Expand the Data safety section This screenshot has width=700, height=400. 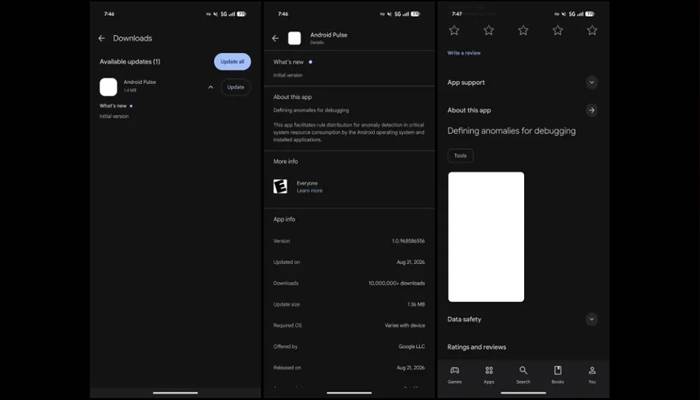click(592, 319)
